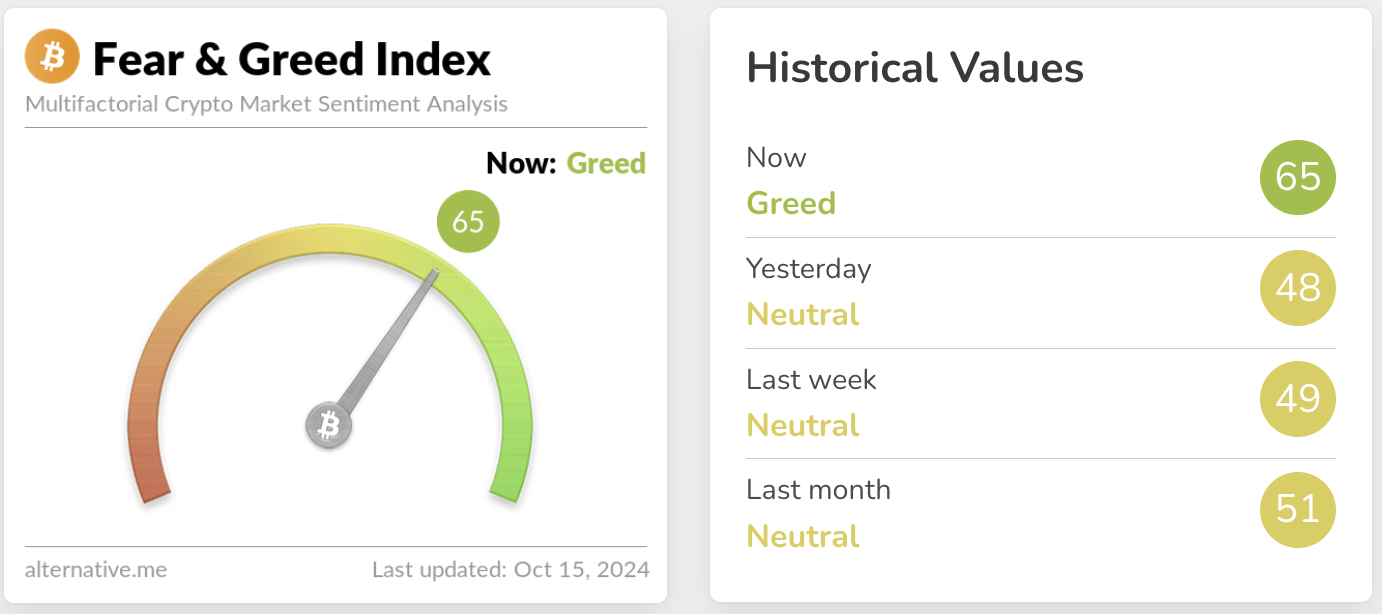This screenshot has width=1382, height=614.
Task: Click the green 65 bubble above gauge
Action: 468,221
